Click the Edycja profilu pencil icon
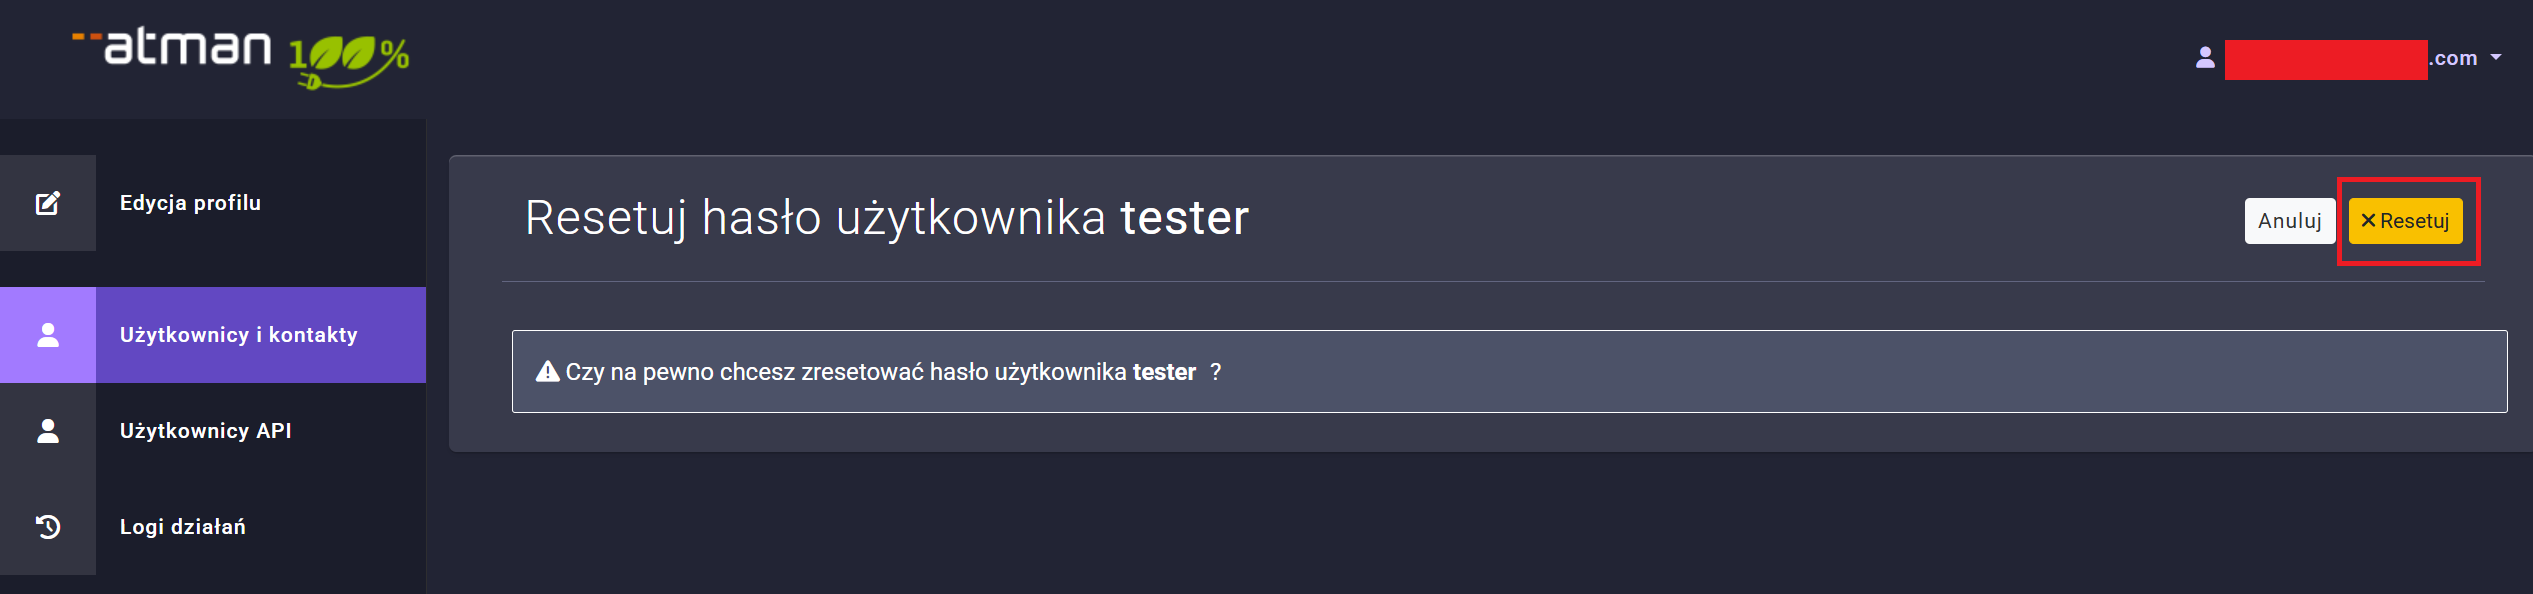 coord(48,203)
